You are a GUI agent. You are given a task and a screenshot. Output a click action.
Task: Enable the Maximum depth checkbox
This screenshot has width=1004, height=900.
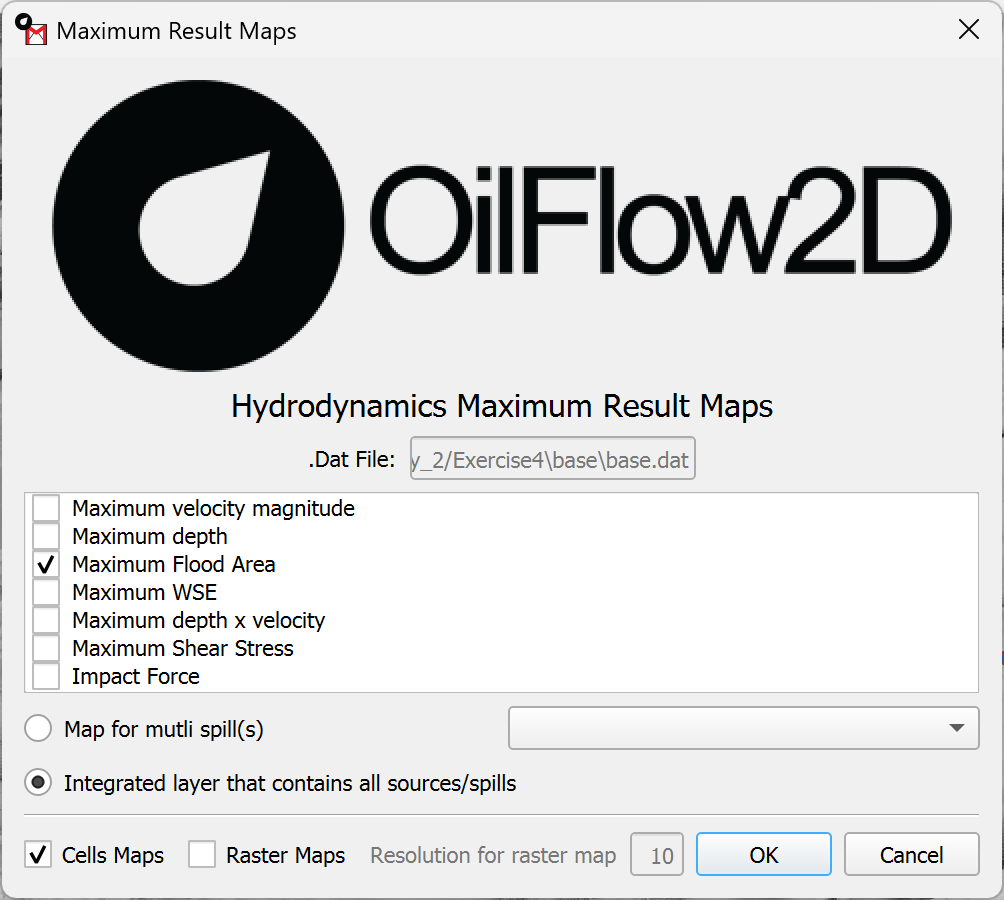pyautogui.click(x=46, y=536)
